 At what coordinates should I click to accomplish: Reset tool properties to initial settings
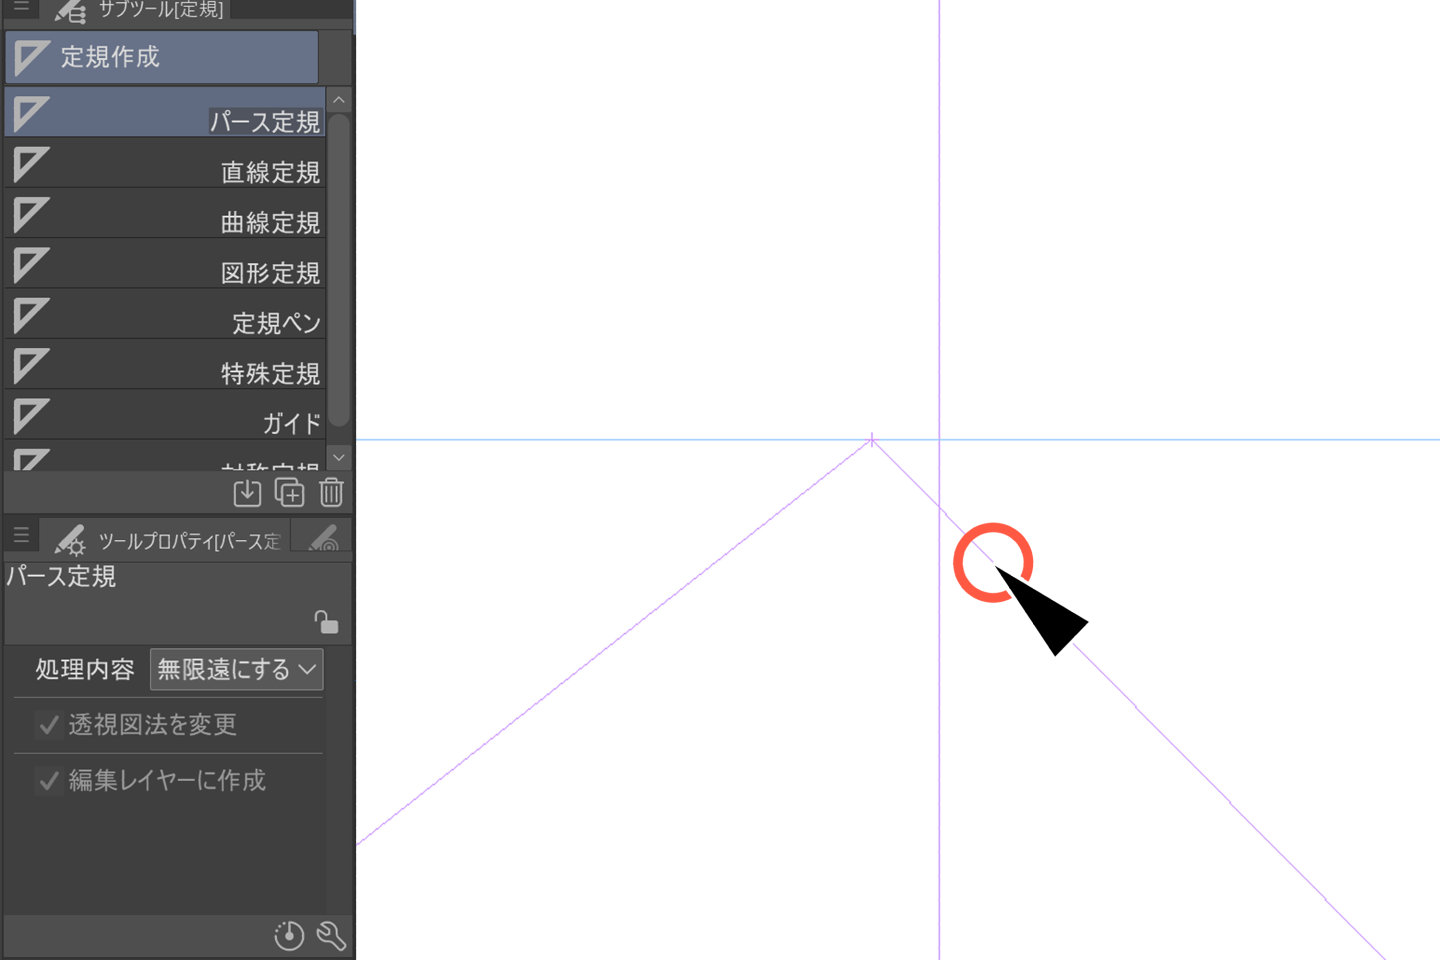point(289,936)
